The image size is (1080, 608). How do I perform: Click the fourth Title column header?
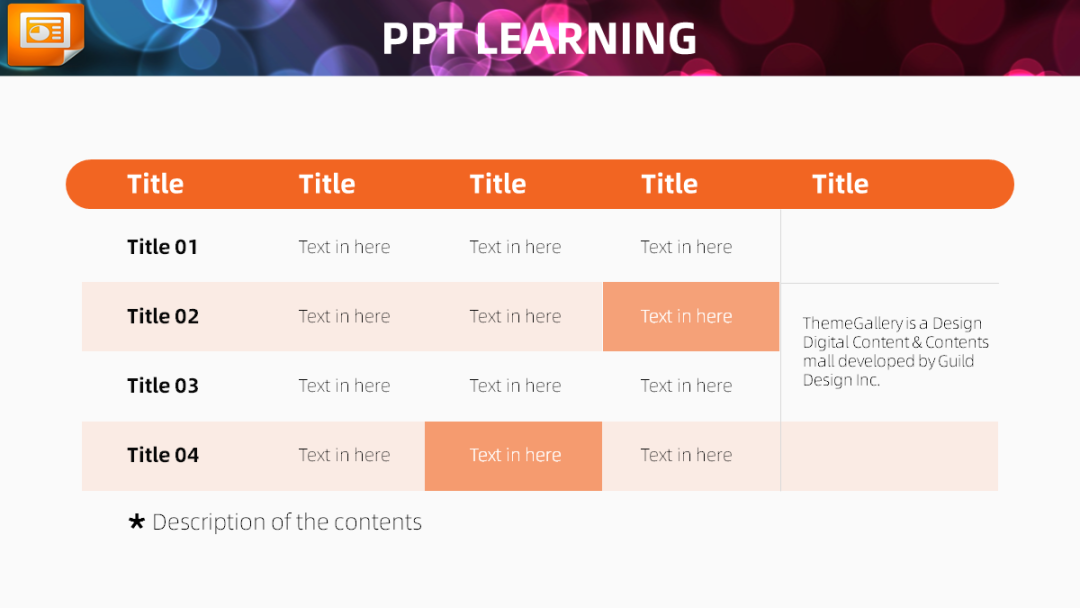[x=669, y=184]
